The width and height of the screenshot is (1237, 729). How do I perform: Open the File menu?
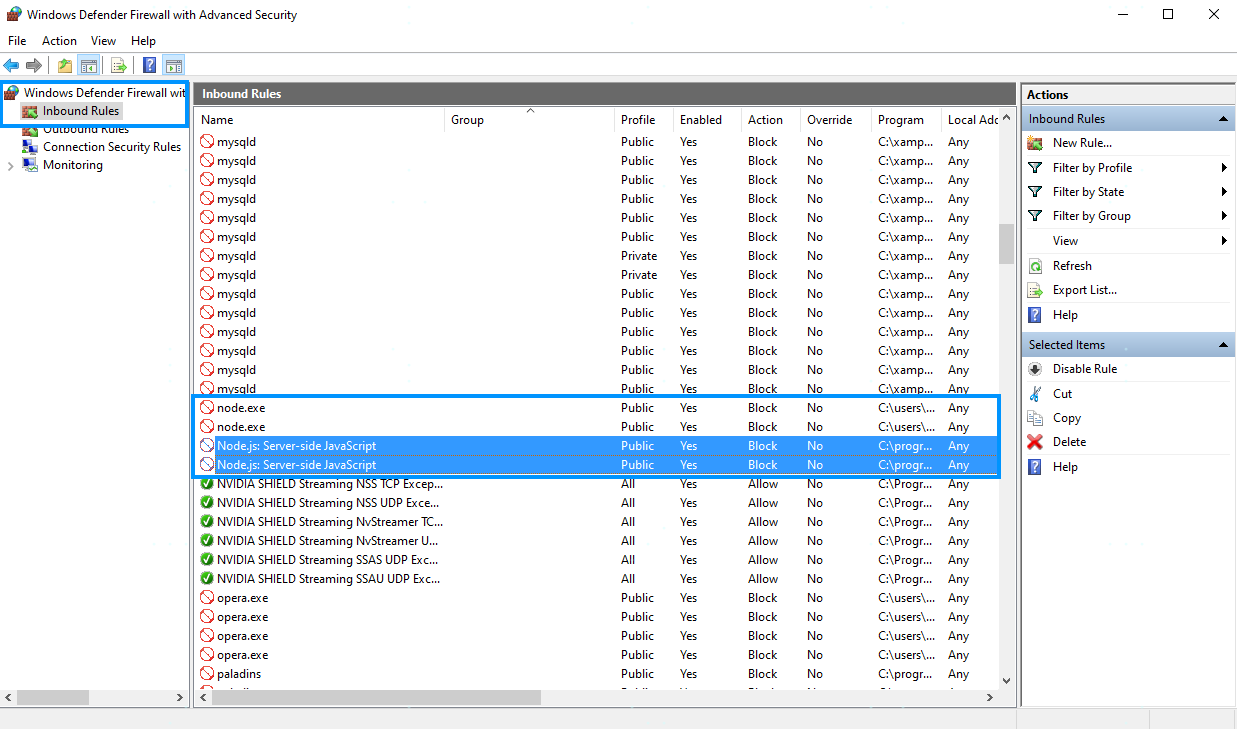pos(17,41)
